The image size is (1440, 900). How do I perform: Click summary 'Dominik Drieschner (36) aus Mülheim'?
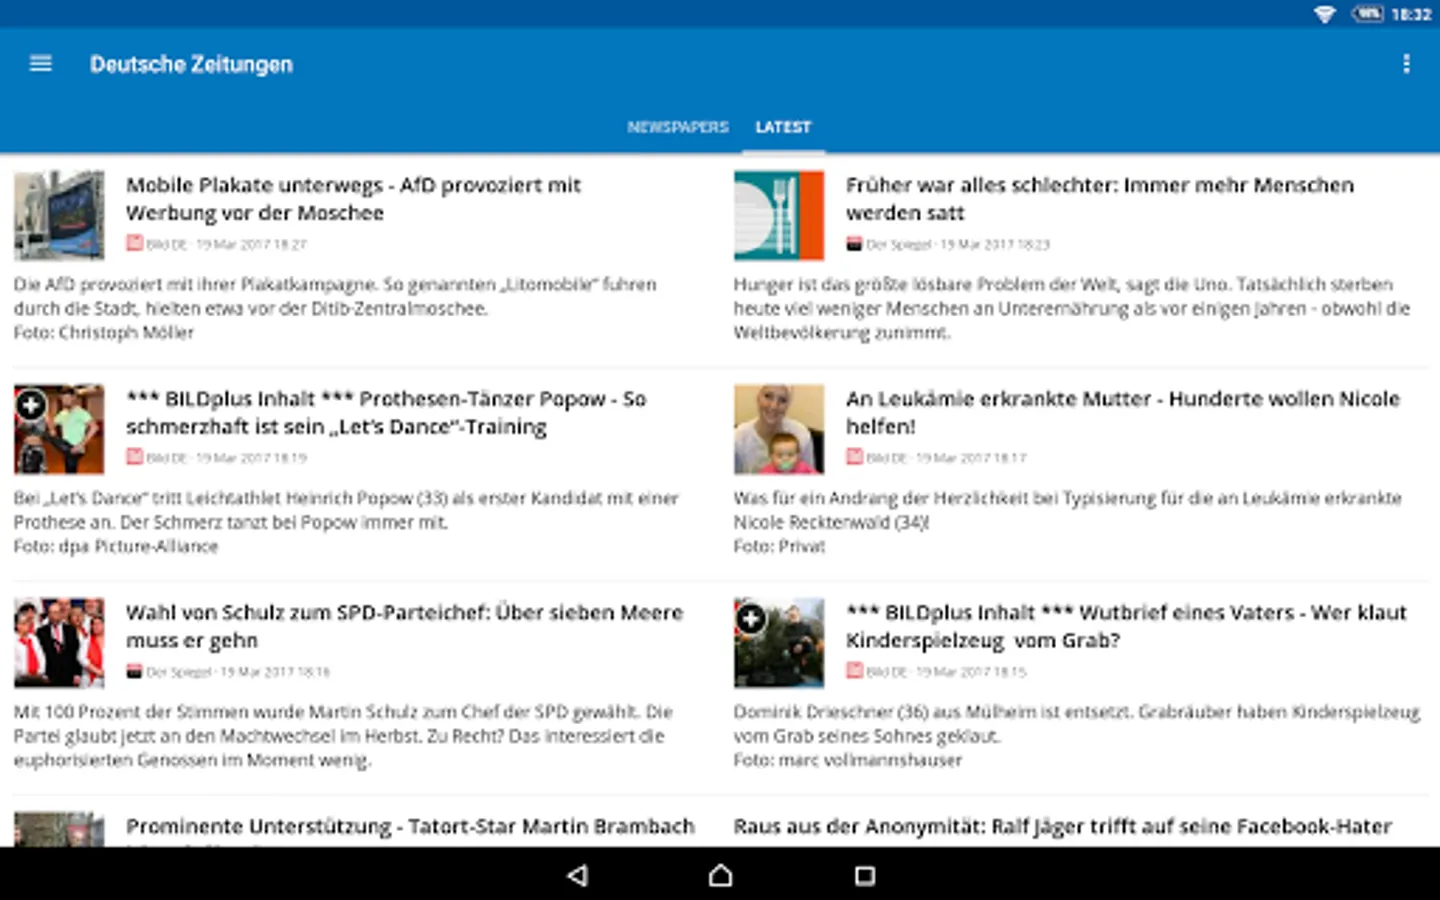(x=1077, y=736)
